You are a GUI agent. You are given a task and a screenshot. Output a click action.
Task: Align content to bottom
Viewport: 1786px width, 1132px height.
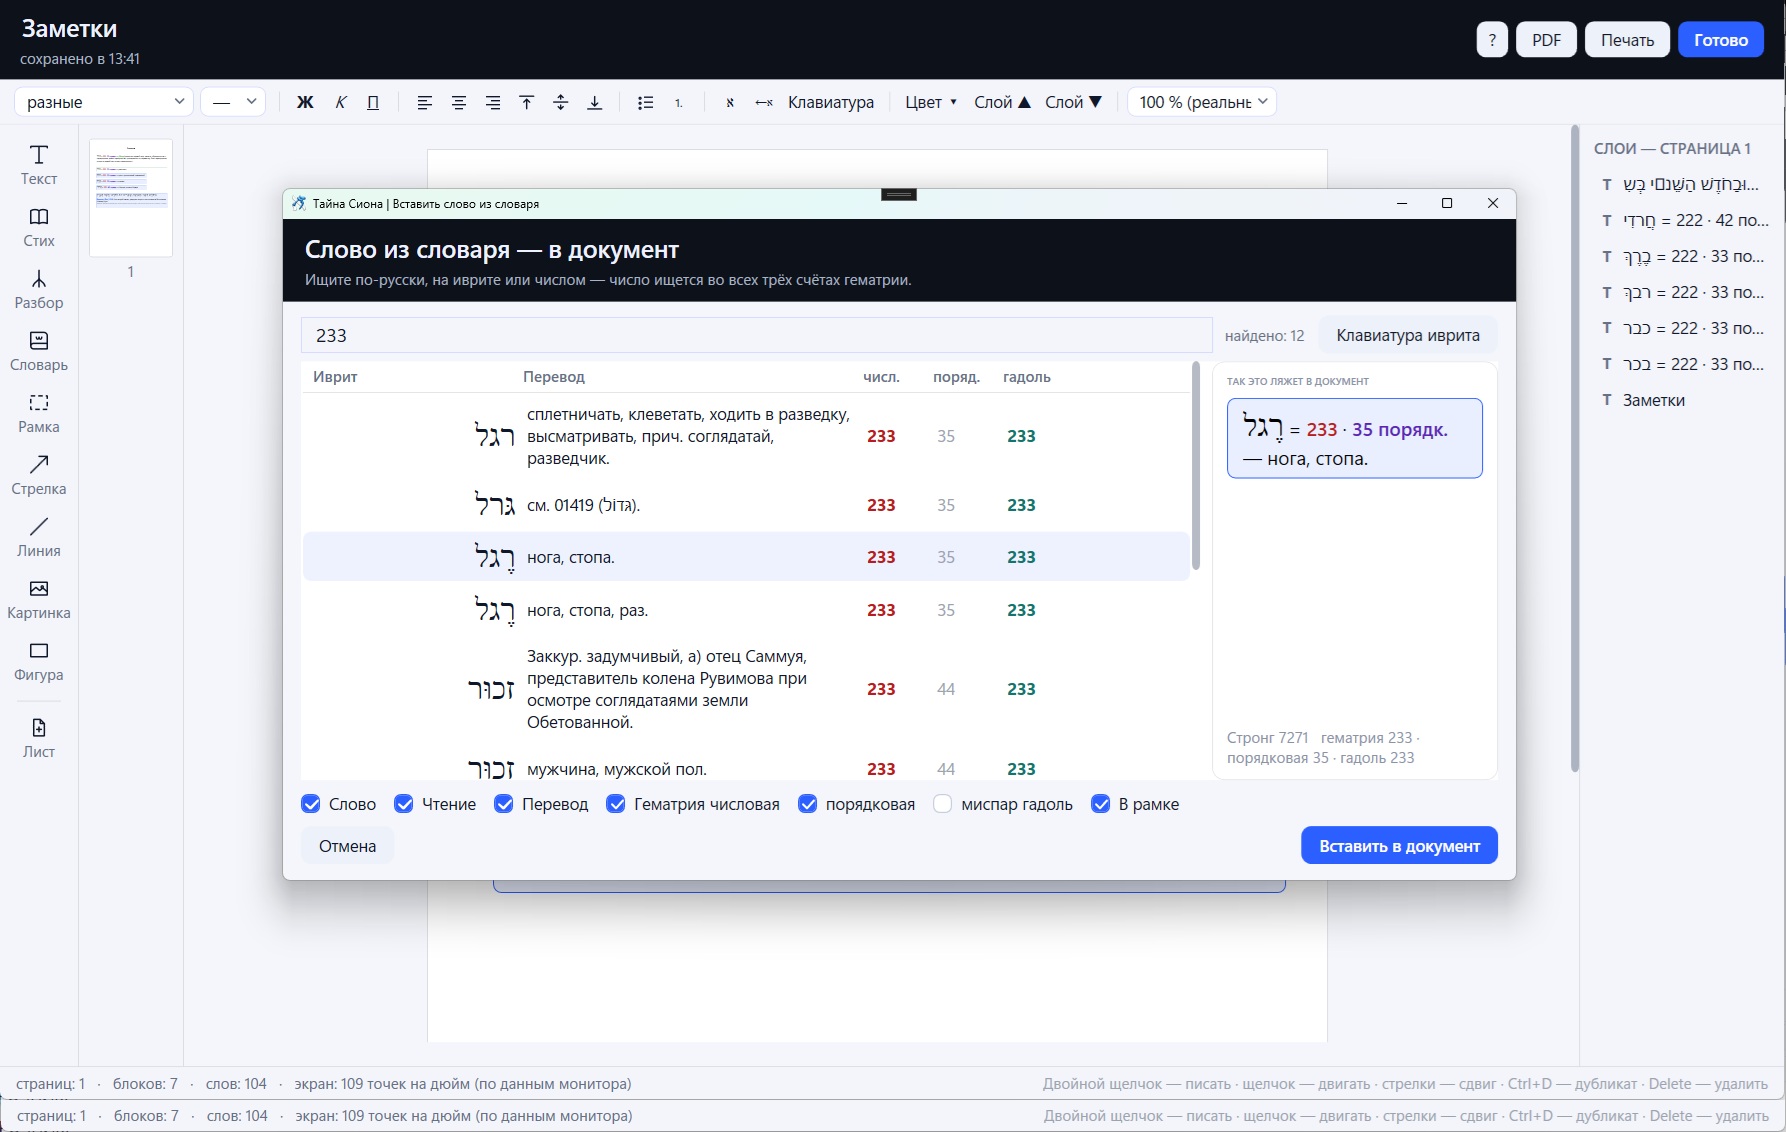click(595, 102)
